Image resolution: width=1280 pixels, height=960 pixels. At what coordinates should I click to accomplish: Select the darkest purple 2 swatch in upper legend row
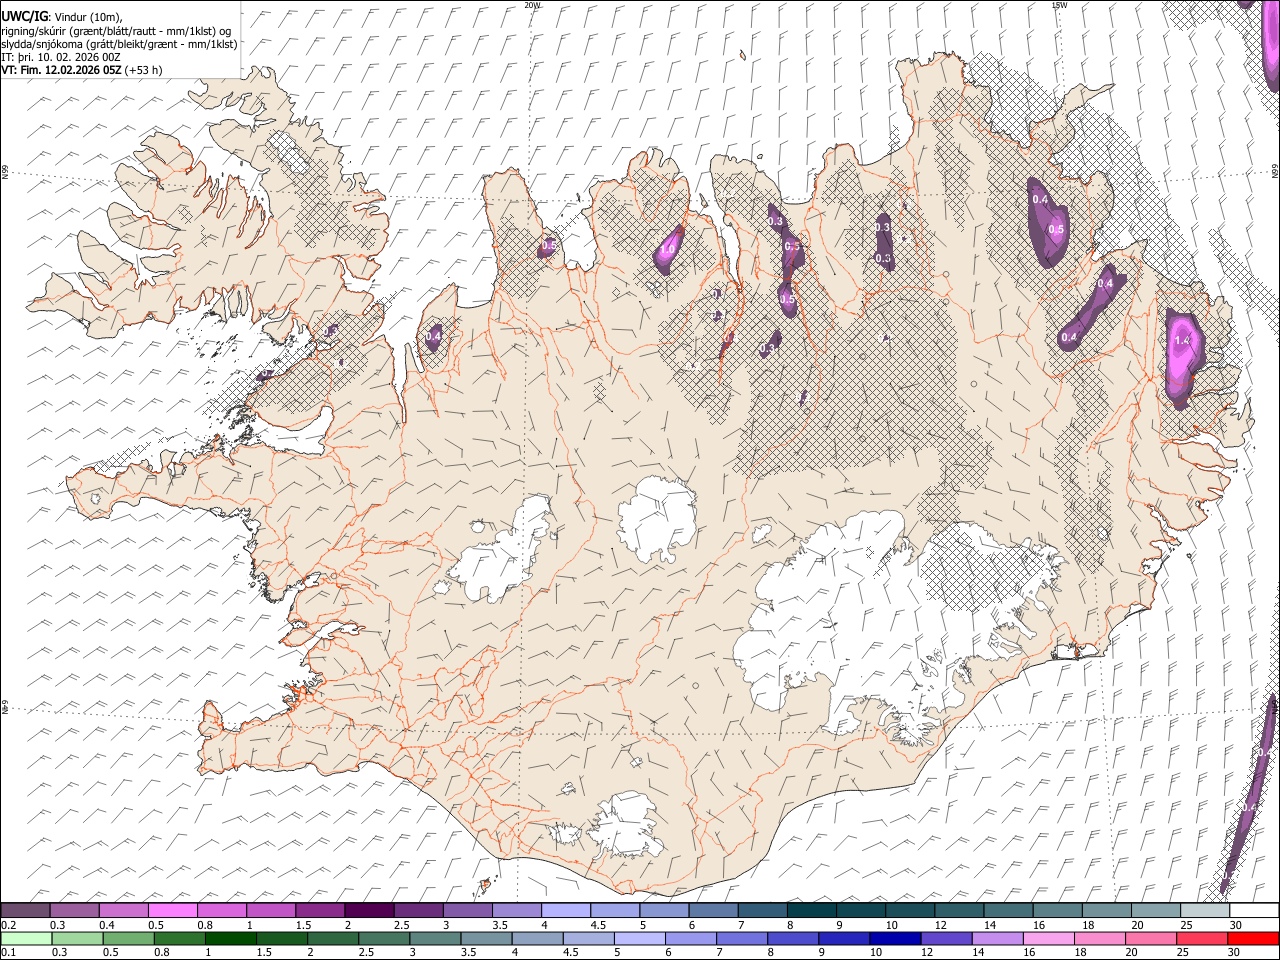pyautogui.click(x=369, y=910)
